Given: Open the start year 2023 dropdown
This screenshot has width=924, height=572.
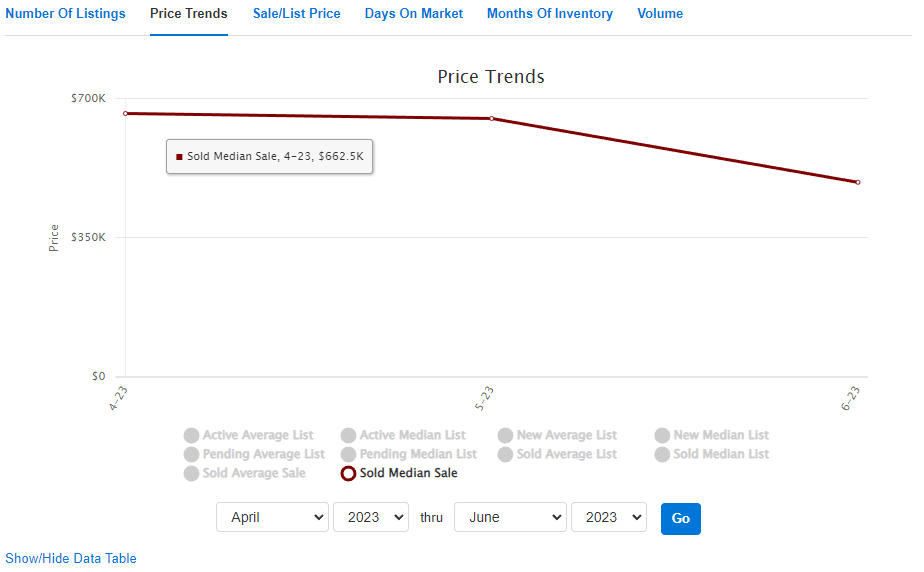Looking at the screenshot, I should click(371, 517).
